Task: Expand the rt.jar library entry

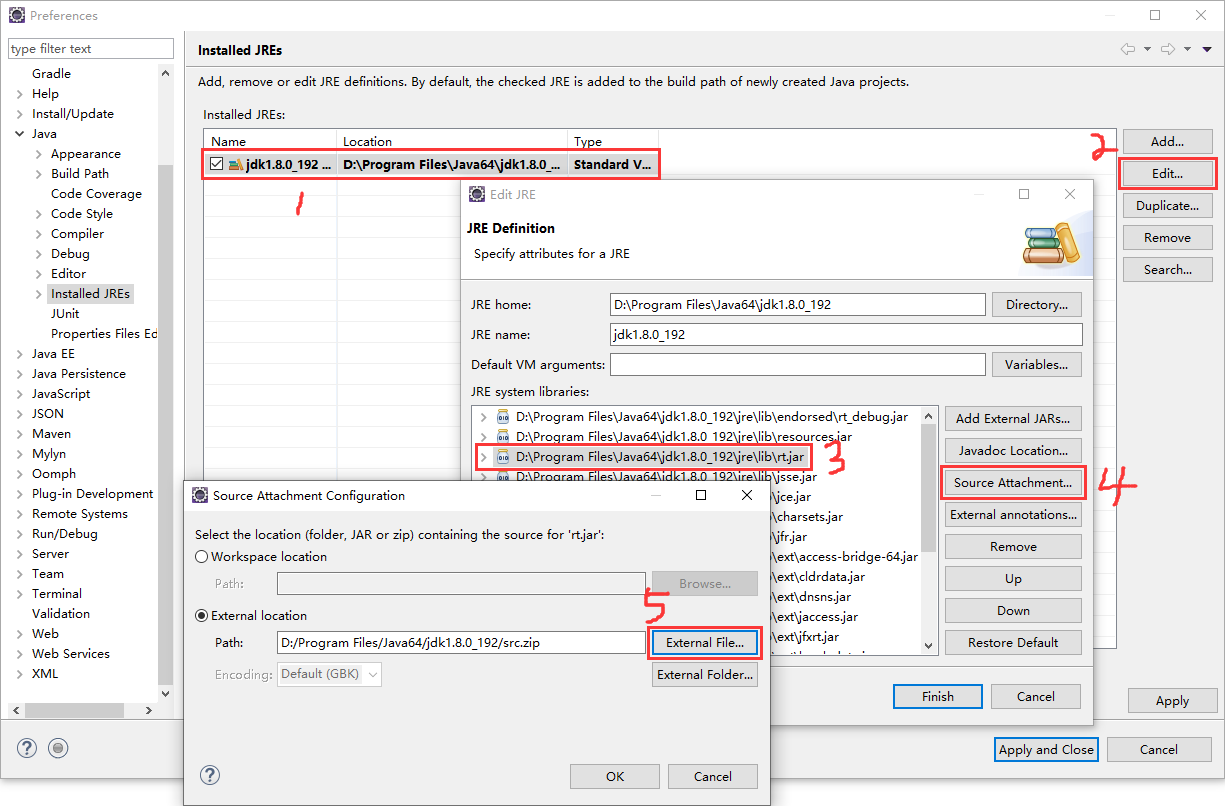Action: point(484,457)
